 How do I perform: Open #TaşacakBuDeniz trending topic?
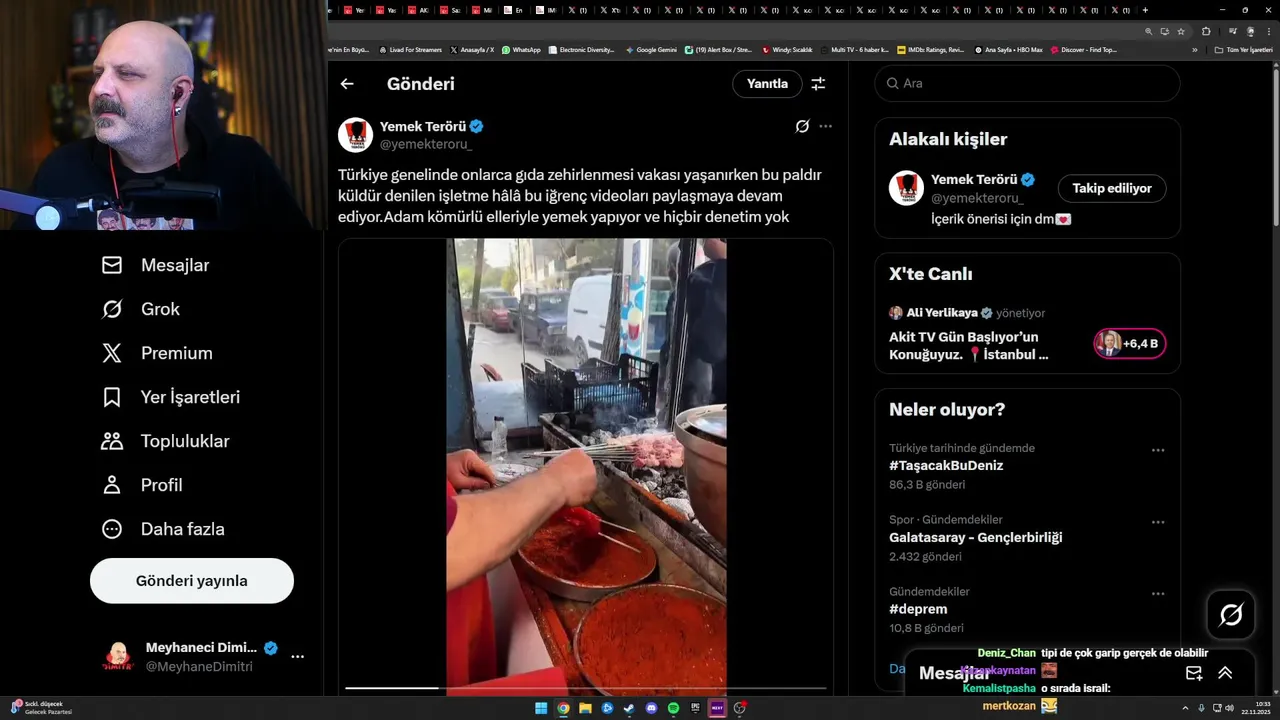pos(946,466)
